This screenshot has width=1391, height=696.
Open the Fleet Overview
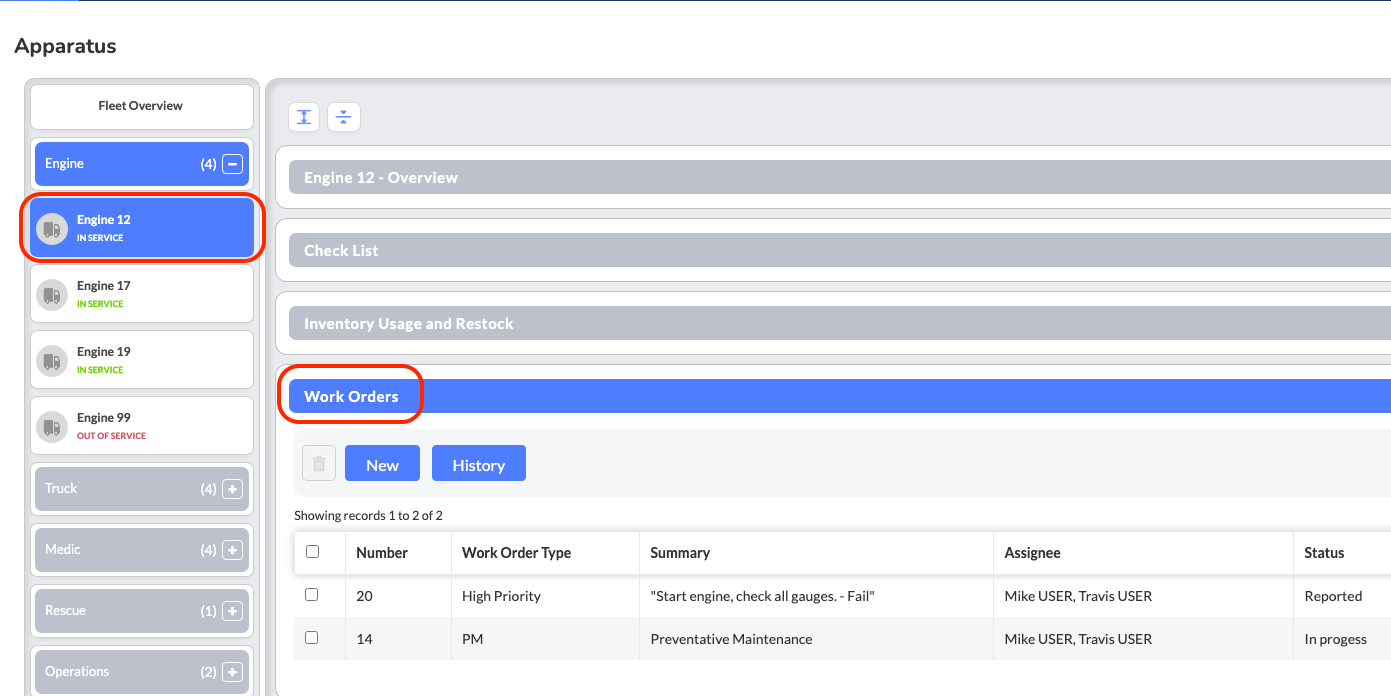pos(141,106)
